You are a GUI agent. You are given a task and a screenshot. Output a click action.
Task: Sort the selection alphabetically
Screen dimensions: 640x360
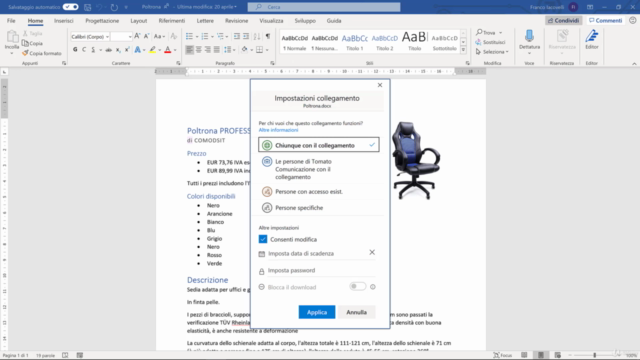(257, 36)
